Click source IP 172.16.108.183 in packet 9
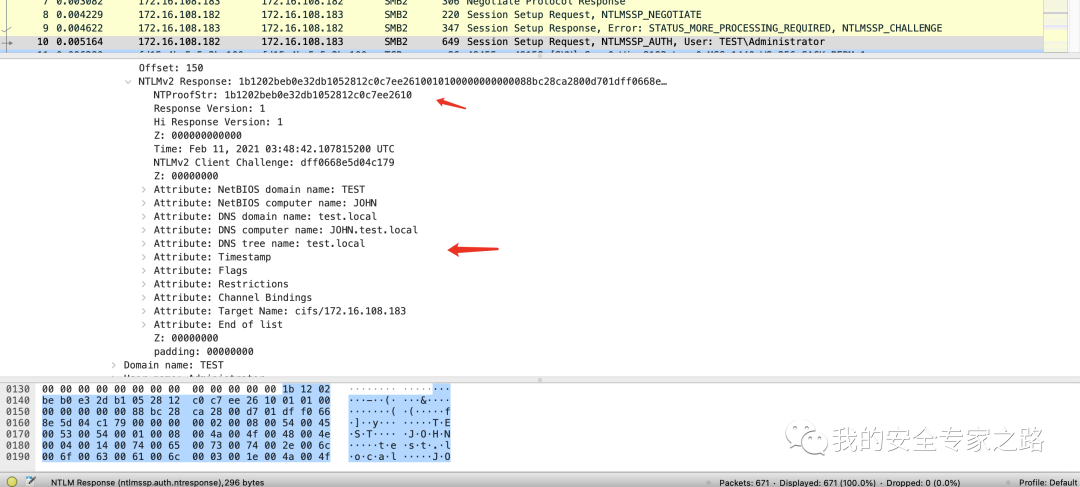1080x487 pixels. (x=179, y=28)
